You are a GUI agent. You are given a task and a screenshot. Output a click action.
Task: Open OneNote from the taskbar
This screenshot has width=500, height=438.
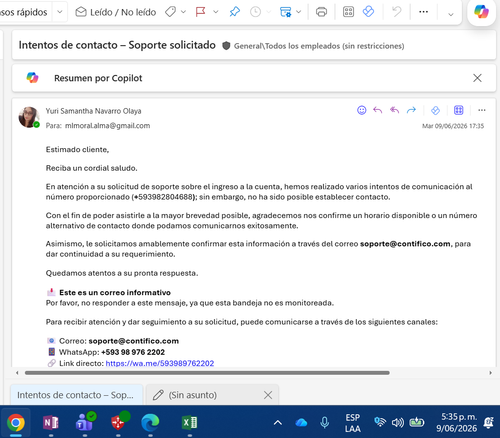50,423
